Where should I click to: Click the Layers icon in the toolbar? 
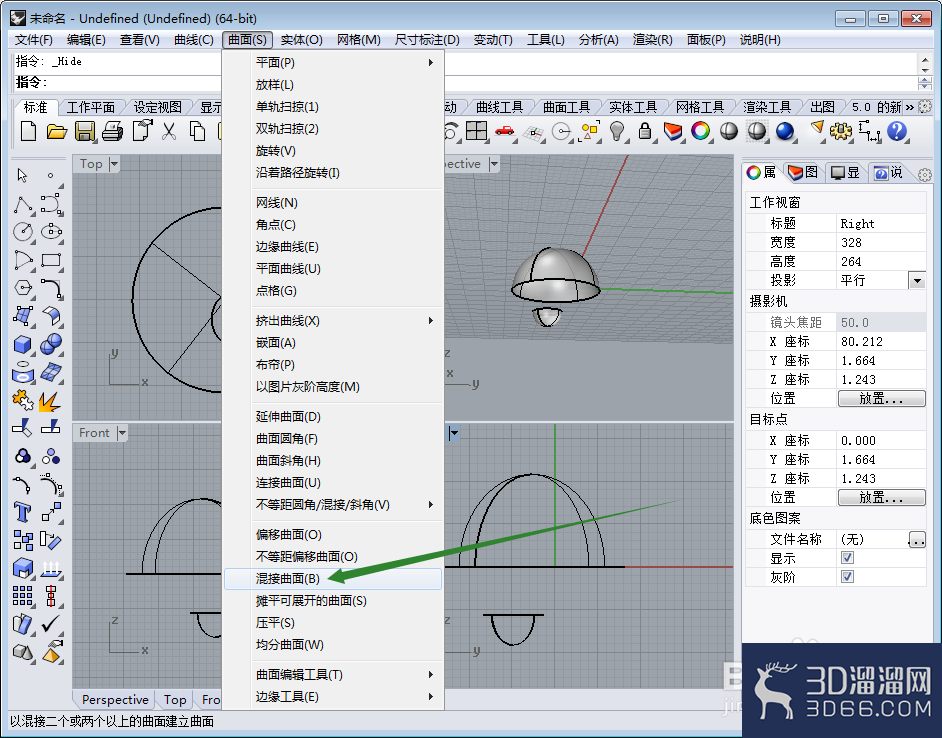(673, 130)
